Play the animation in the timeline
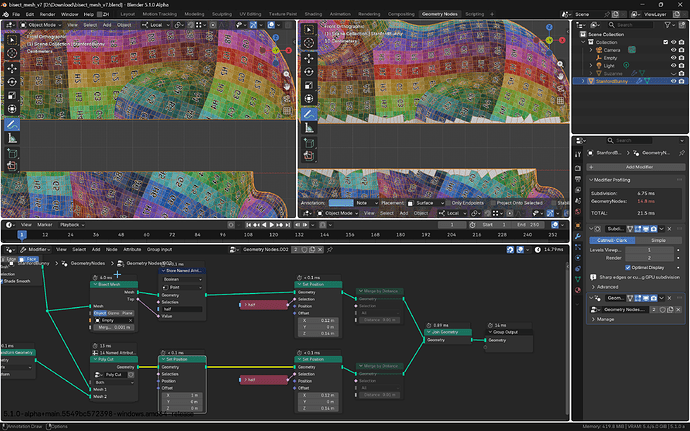 [272, 225]
